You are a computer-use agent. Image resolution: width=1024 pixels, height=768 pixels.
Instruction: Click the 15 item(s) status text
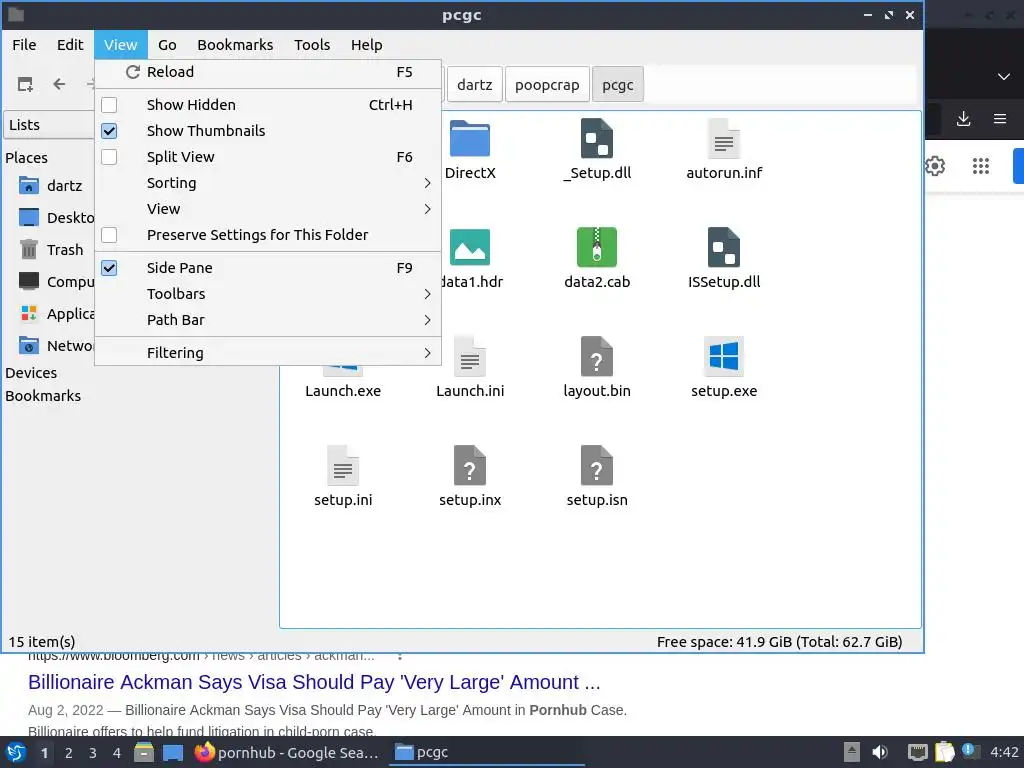pos(42,642)
